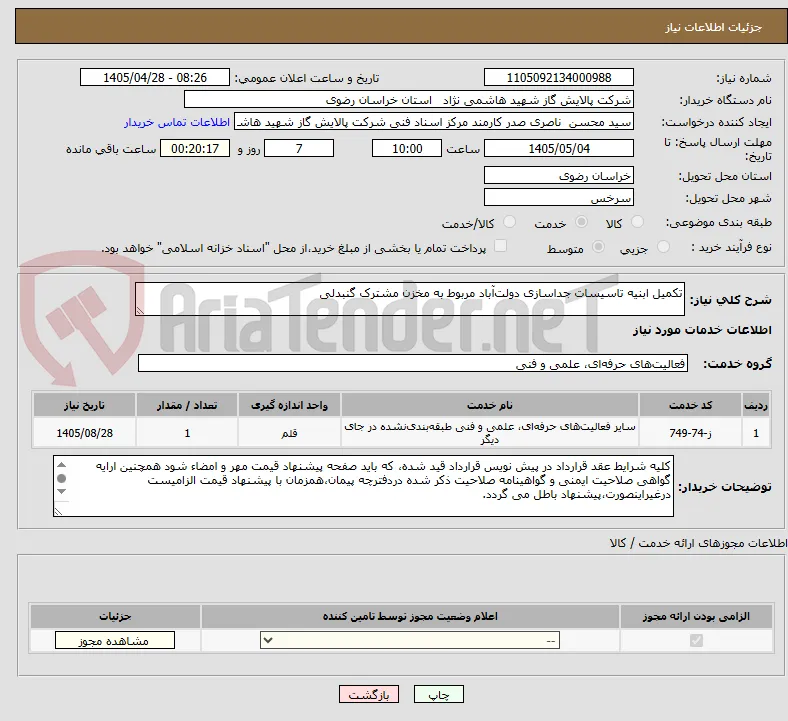Click the ردیف column header
This screenshot has height=721, width=788.
tap(756, 405)
